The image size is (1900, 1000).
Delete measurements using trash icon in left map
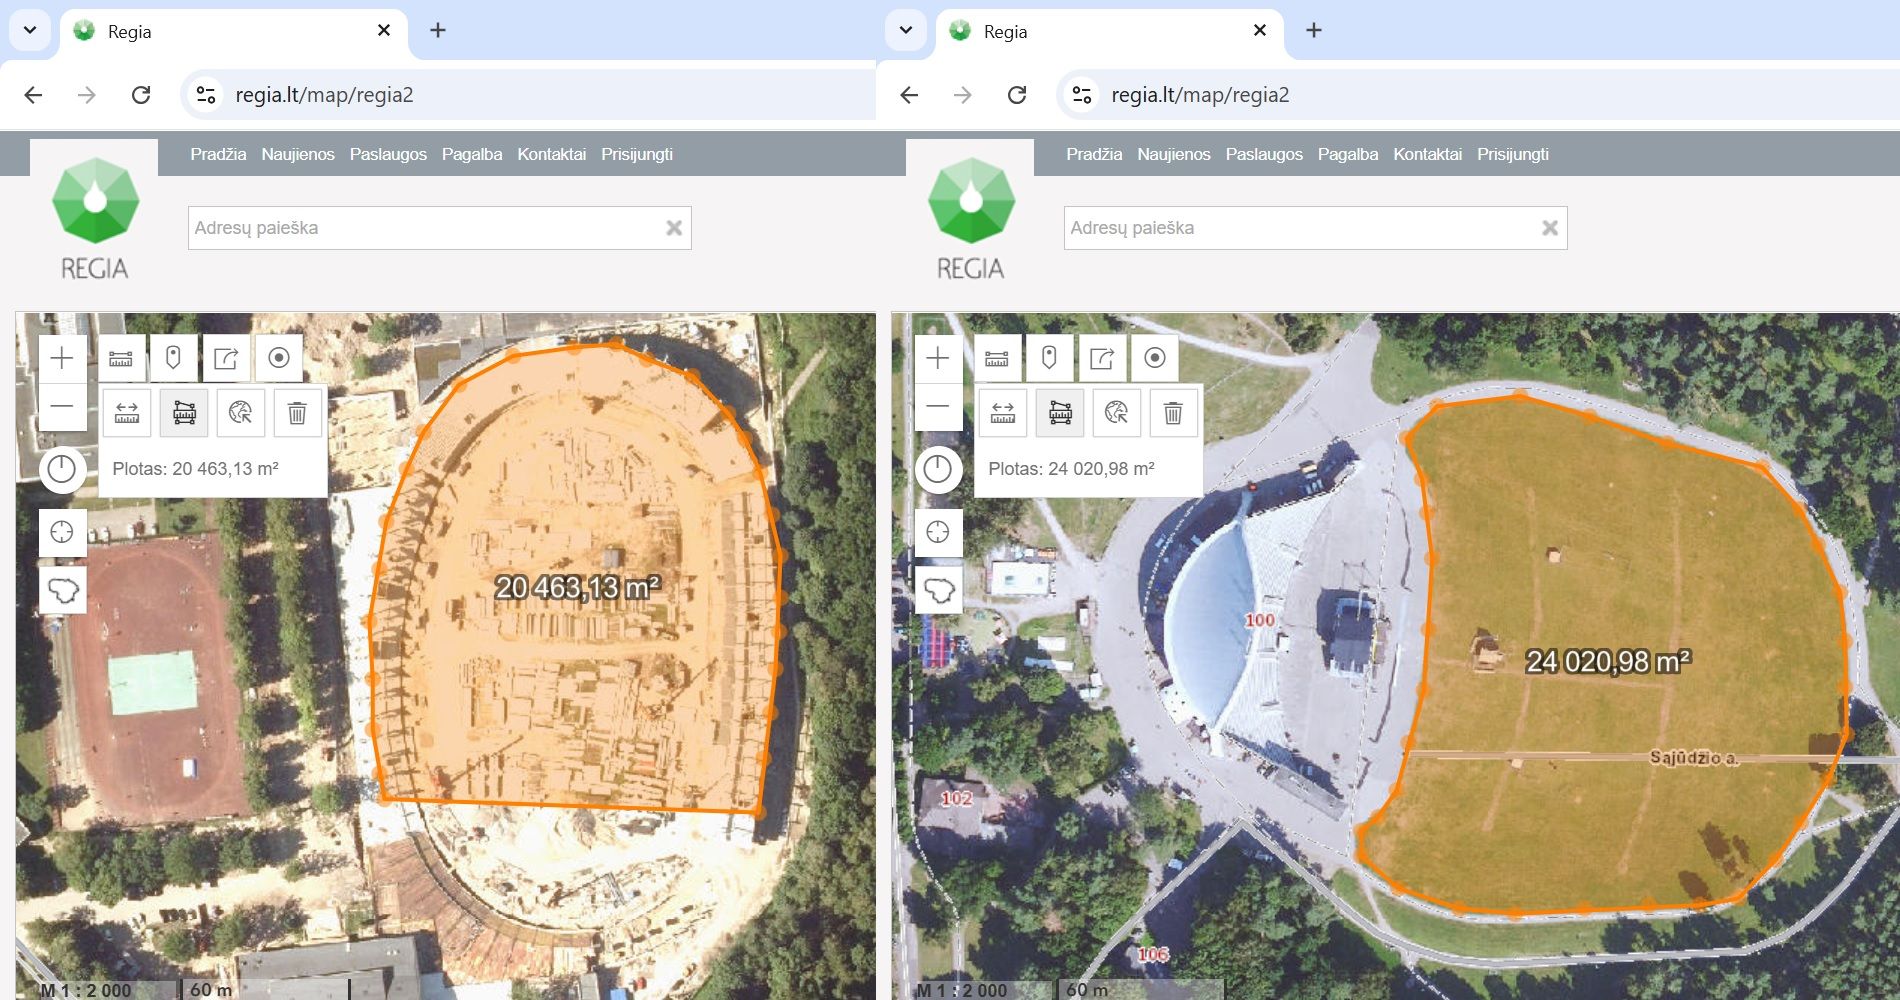pos(297,413)
